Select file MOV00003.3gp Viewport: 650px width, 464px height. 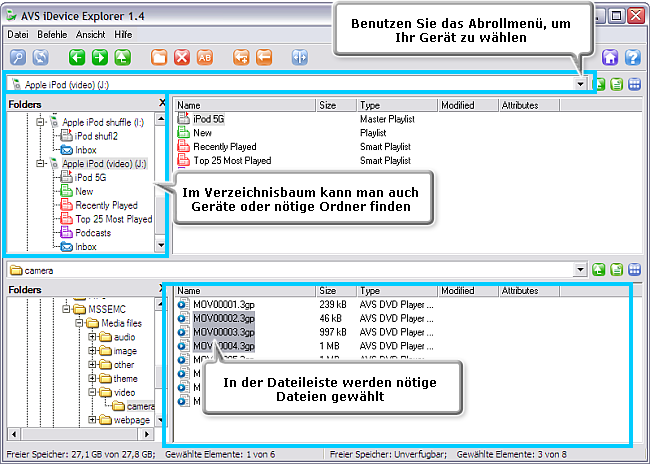224,332
